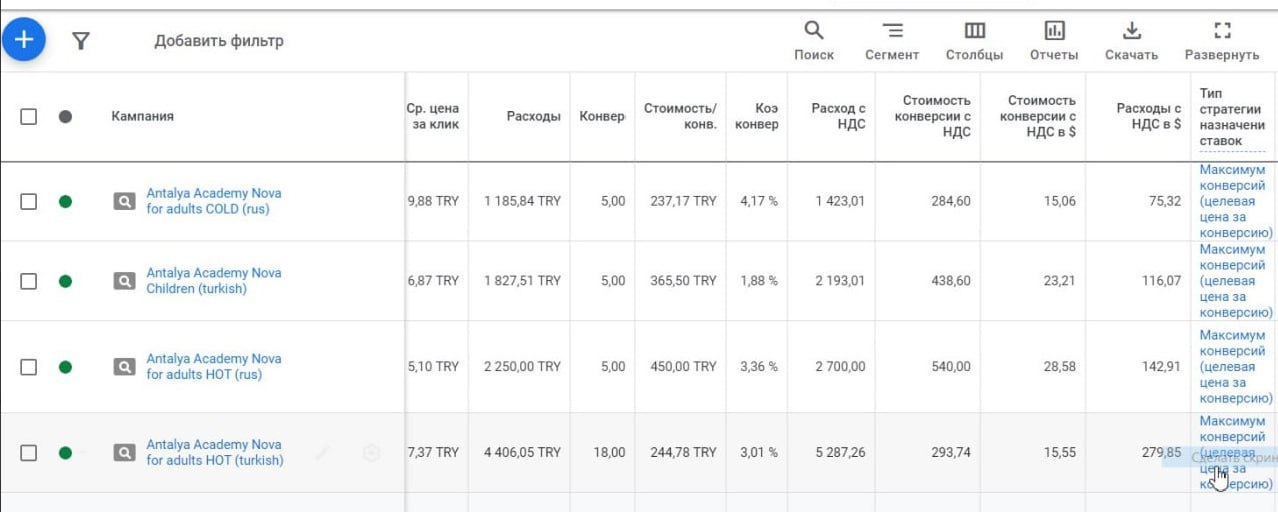
Task: Open bid strategy link for HOT (rus) row
Action: pos(1233,367)
